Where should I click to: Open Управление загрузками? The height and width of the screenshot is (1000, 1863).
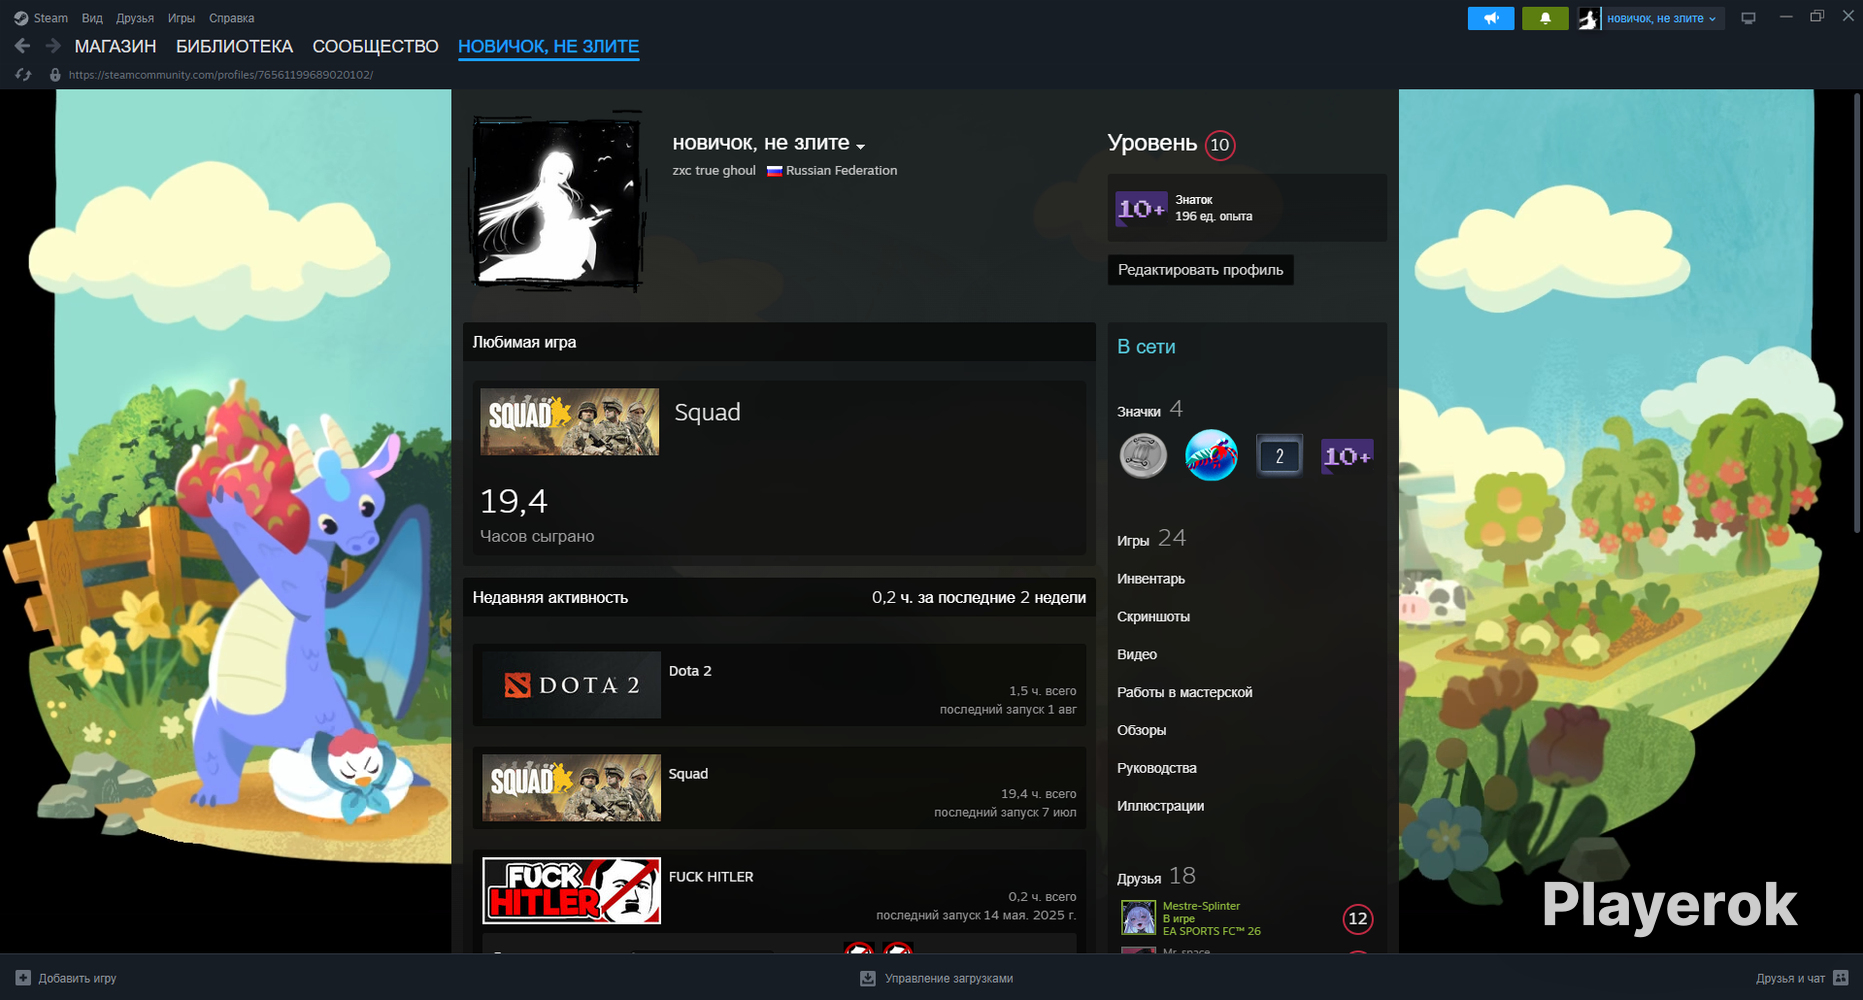tap(949, 978)
